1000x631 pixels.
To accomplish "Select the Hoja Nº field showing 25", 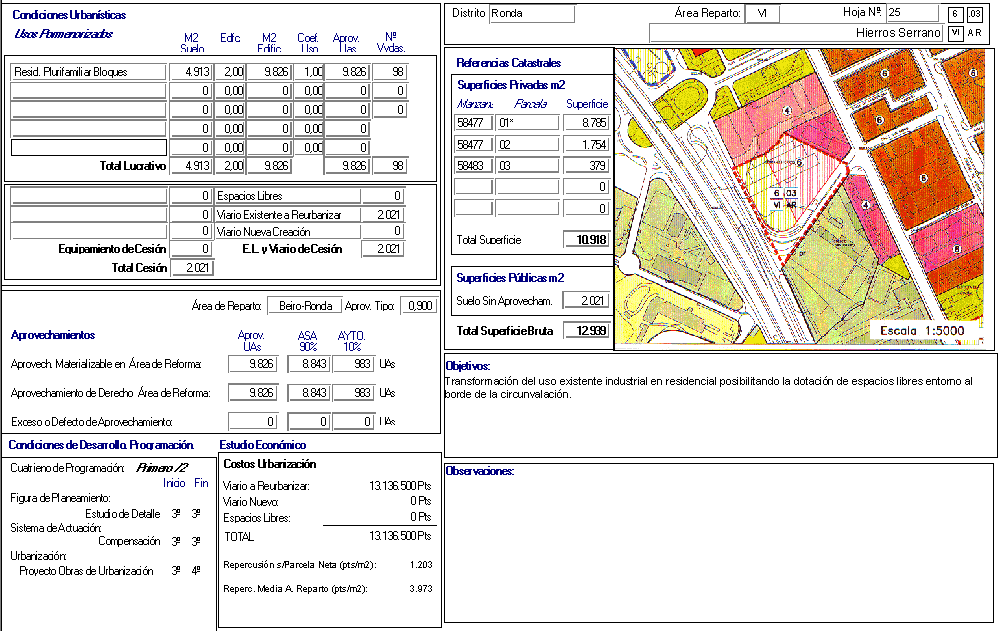I will click(910, 13).
